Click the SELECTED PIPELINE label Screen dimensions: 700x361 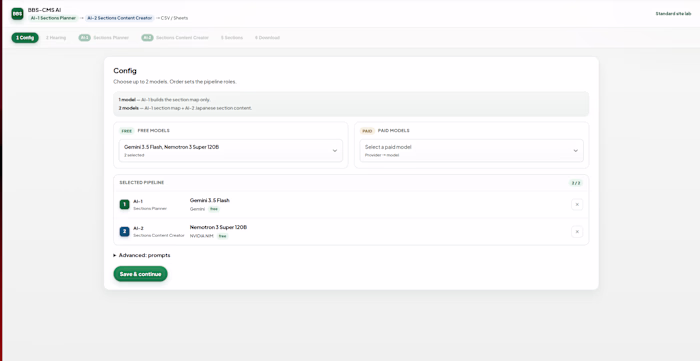[142, 183]
